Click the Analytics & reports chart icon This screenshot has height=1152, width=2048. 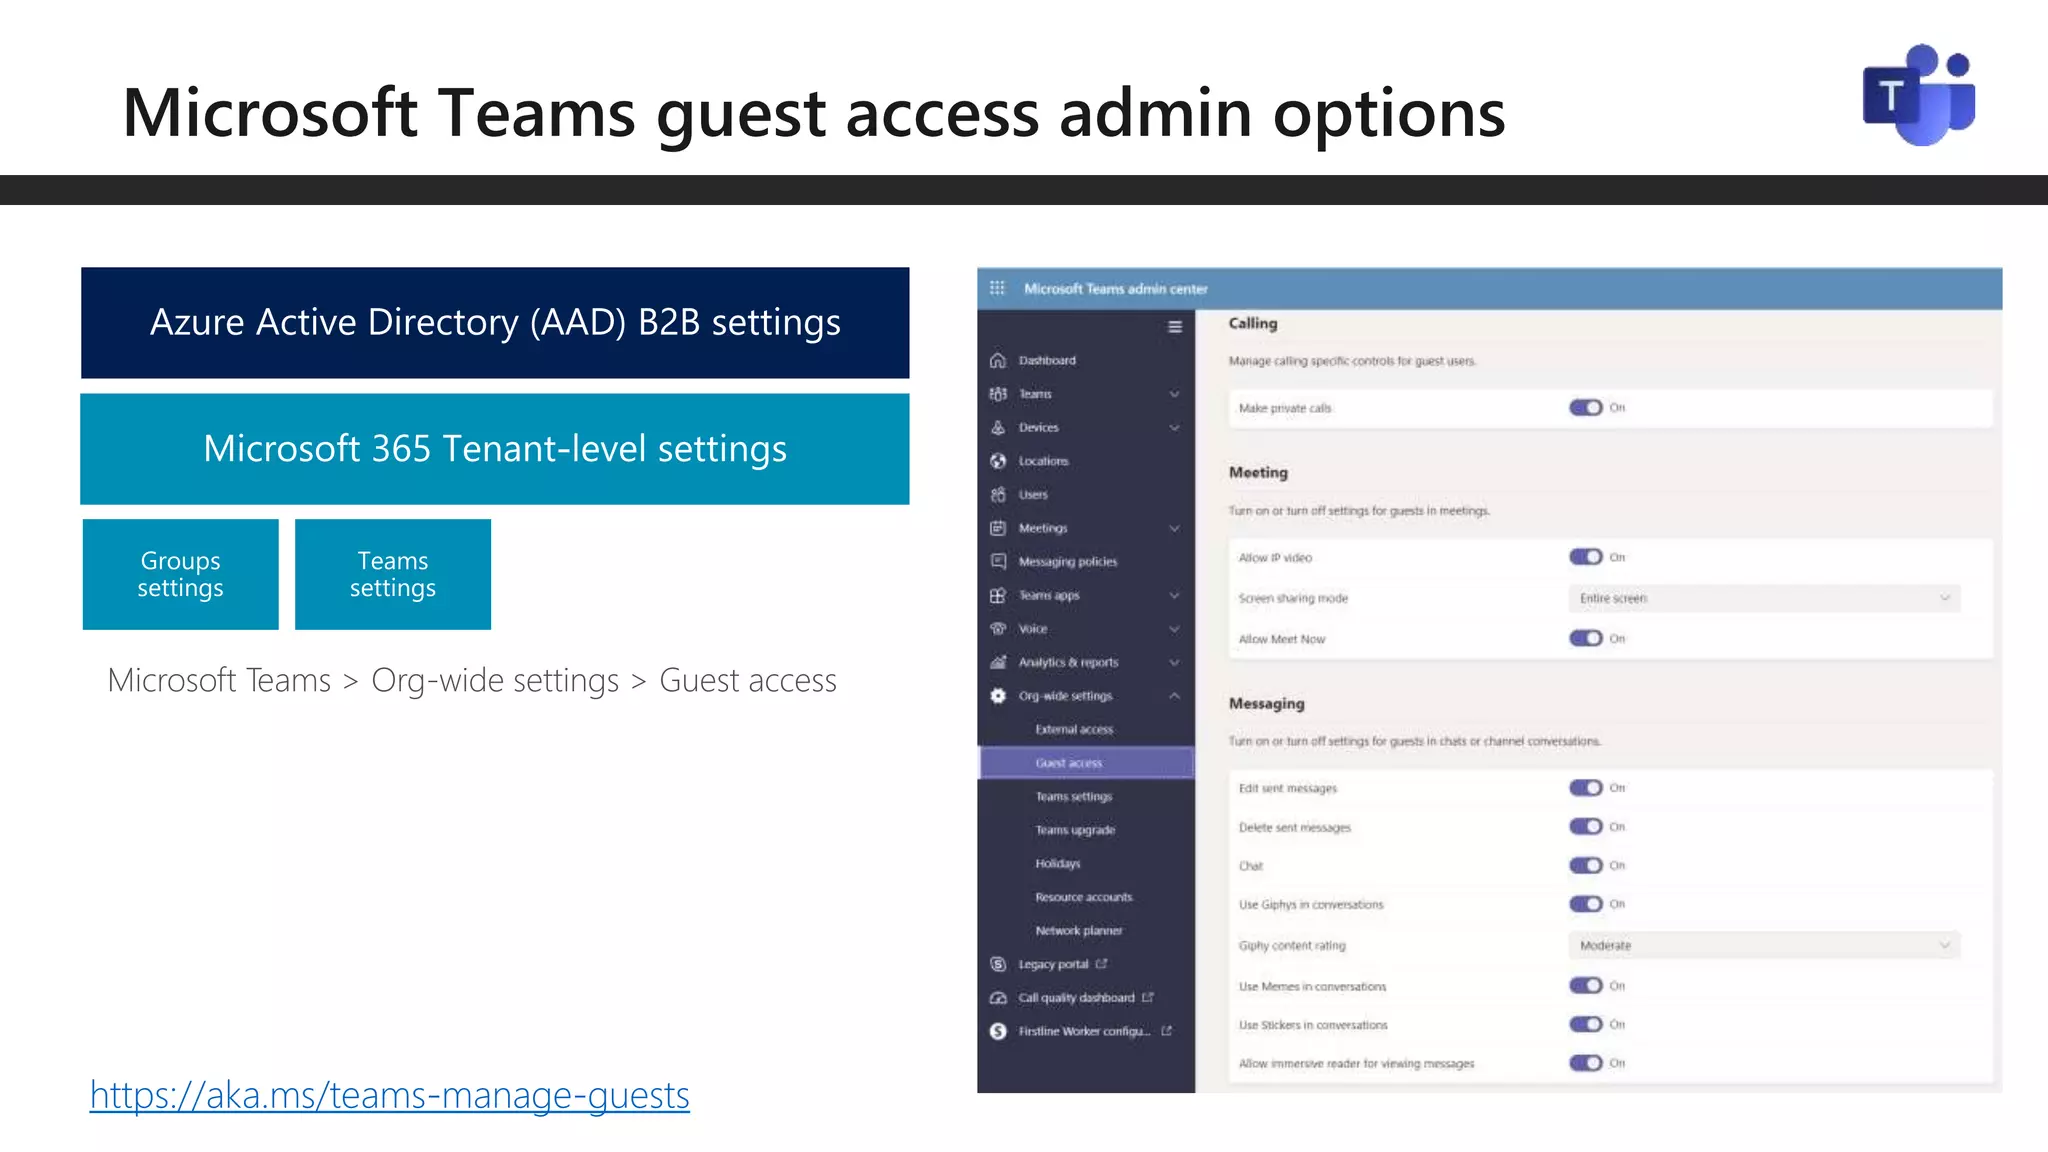[998, 662]
